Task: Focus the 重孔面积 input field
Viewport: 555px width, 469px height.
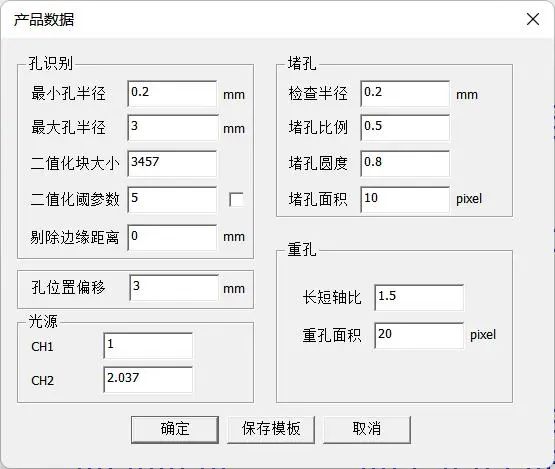Action: tap(419, 336)
